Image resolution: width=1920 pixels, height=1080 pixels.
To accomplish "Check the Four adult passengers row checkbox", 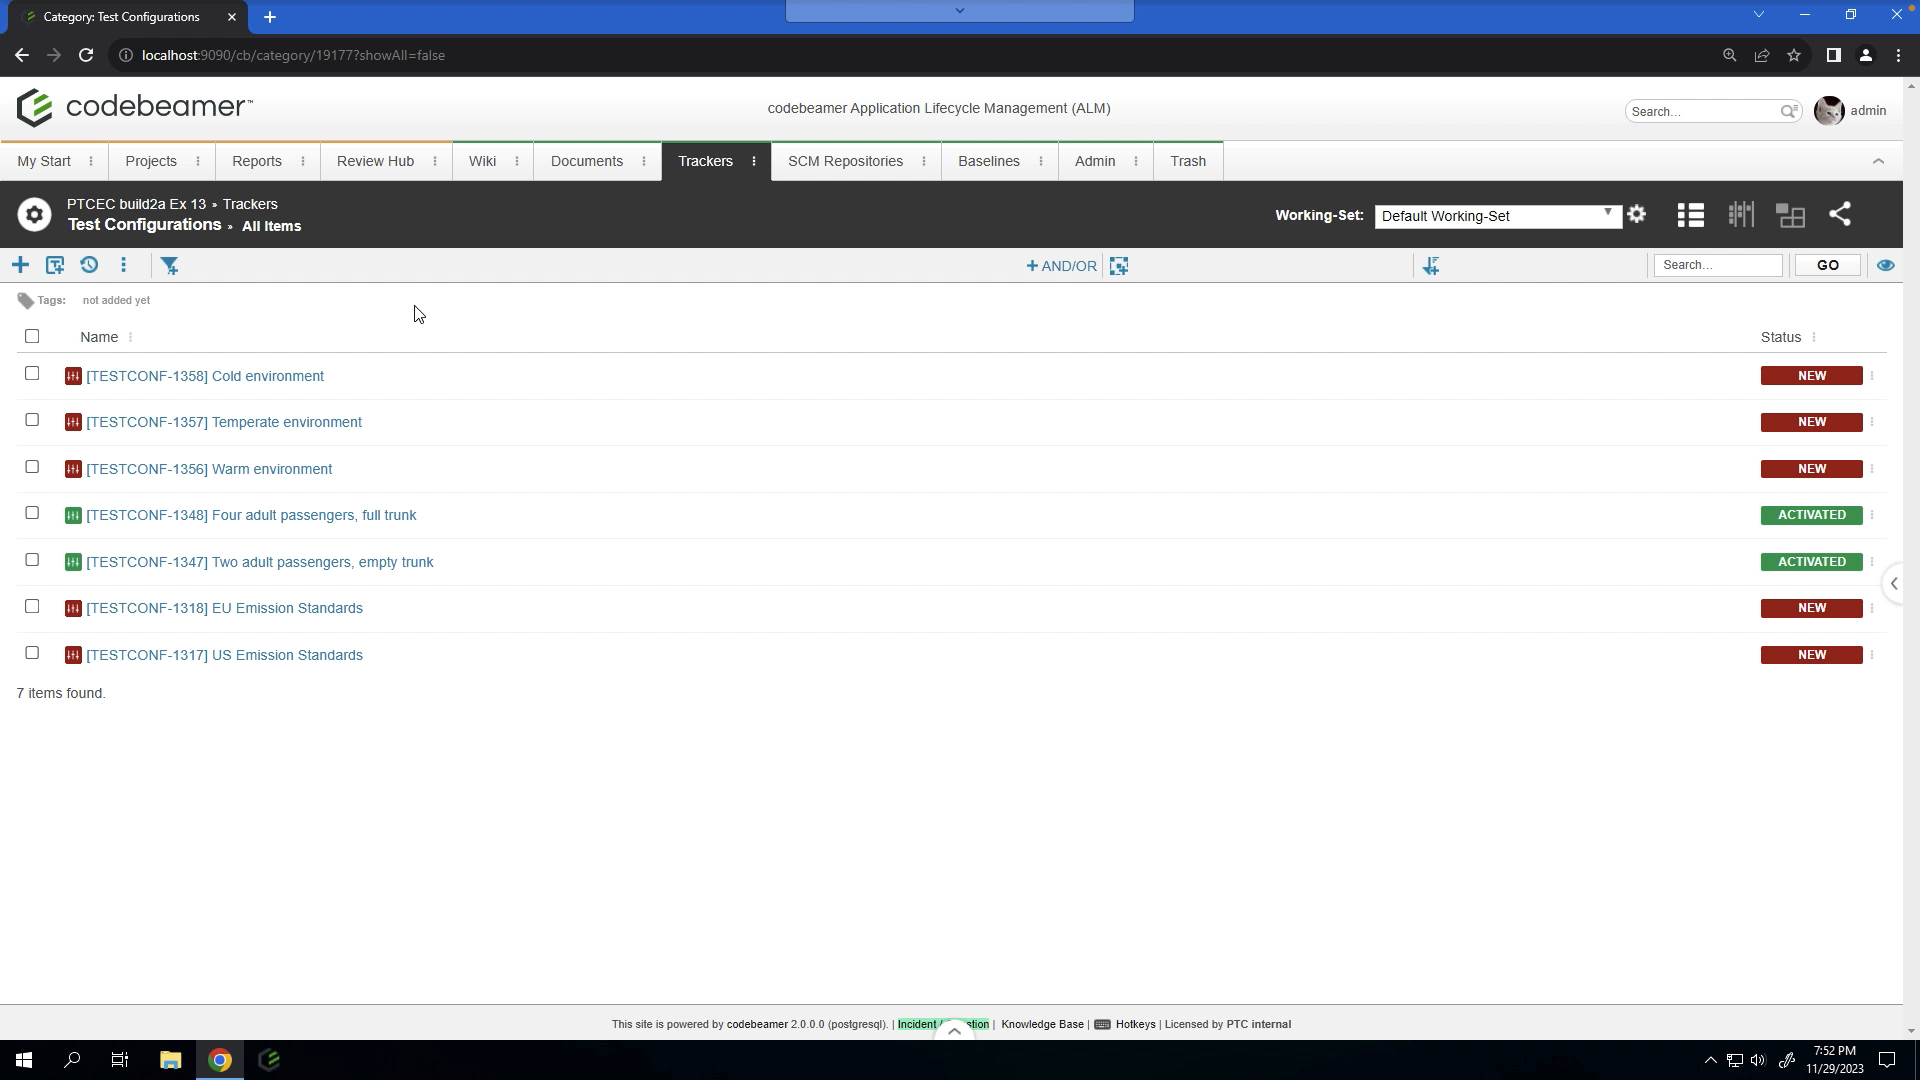I will click(32, 513).
